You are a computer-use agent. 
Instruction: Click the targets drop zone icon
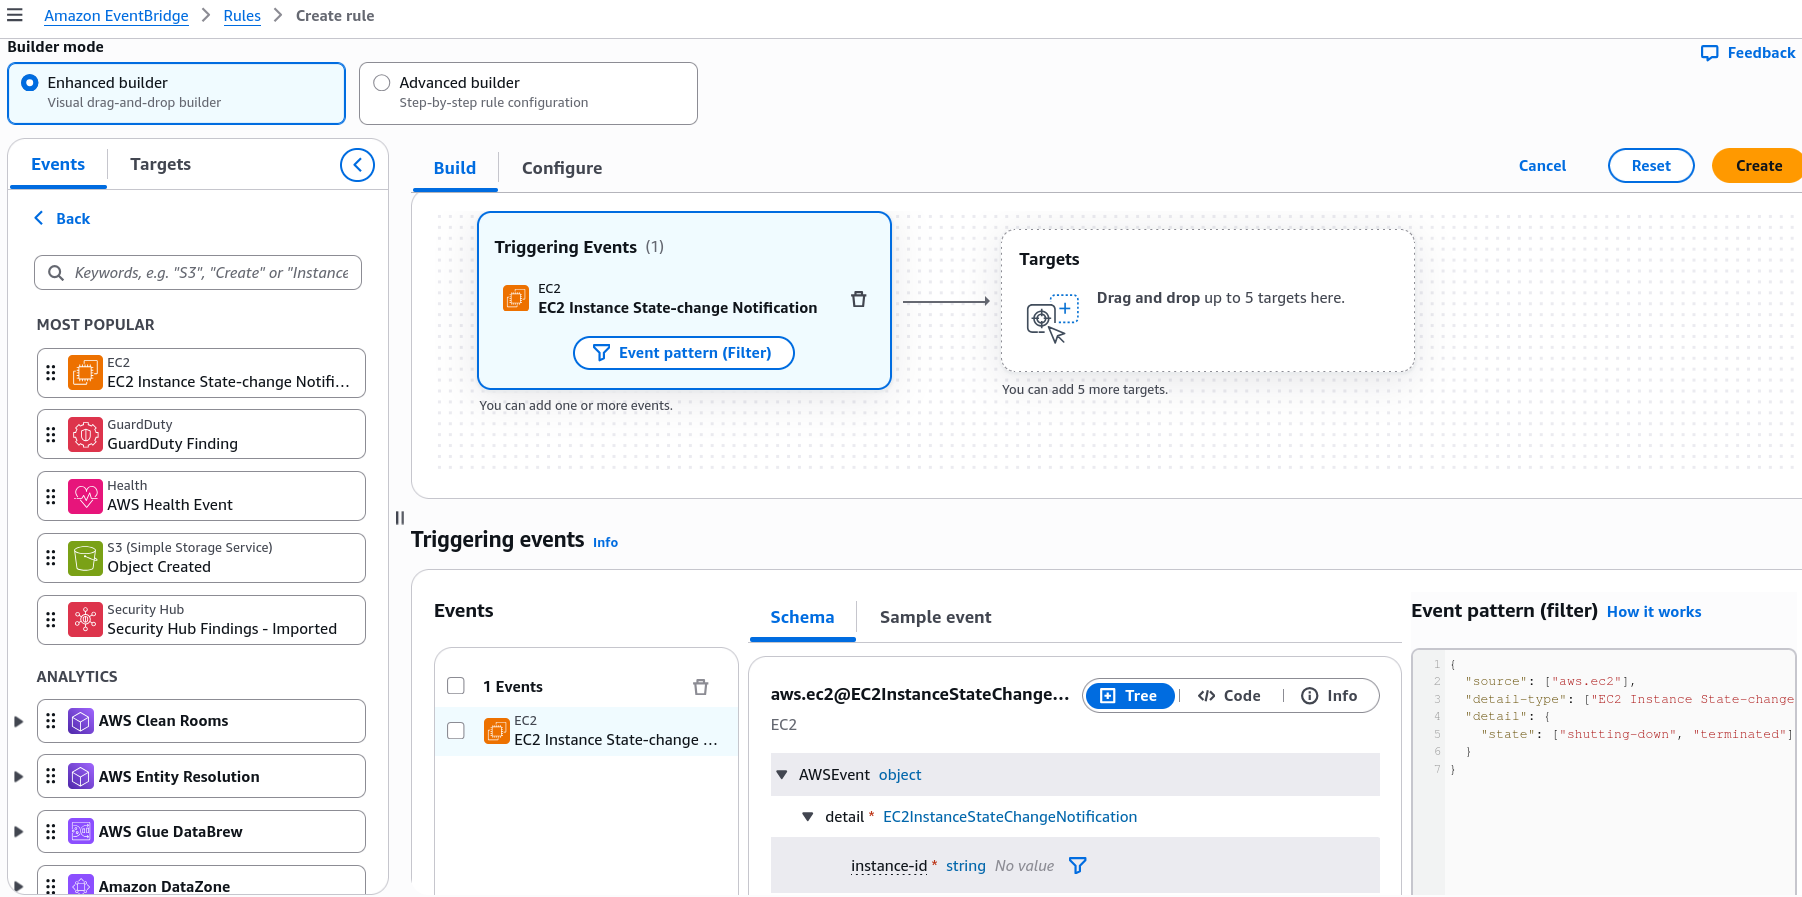click(1051, 318)
